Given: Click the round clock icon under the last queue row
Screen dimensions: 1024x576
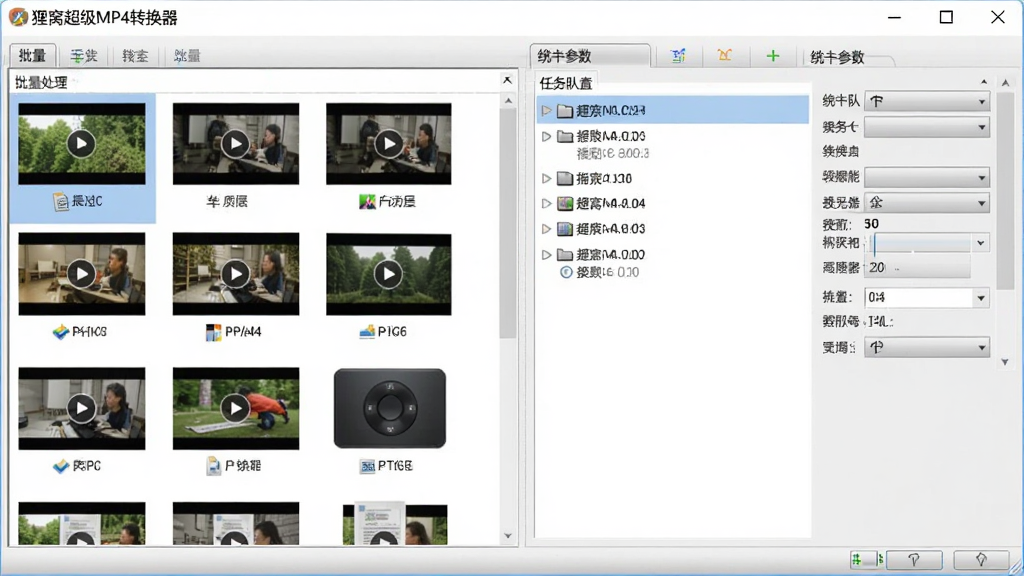Looking at the screenshot, I should pyautogui.click(x=566, y=272).
